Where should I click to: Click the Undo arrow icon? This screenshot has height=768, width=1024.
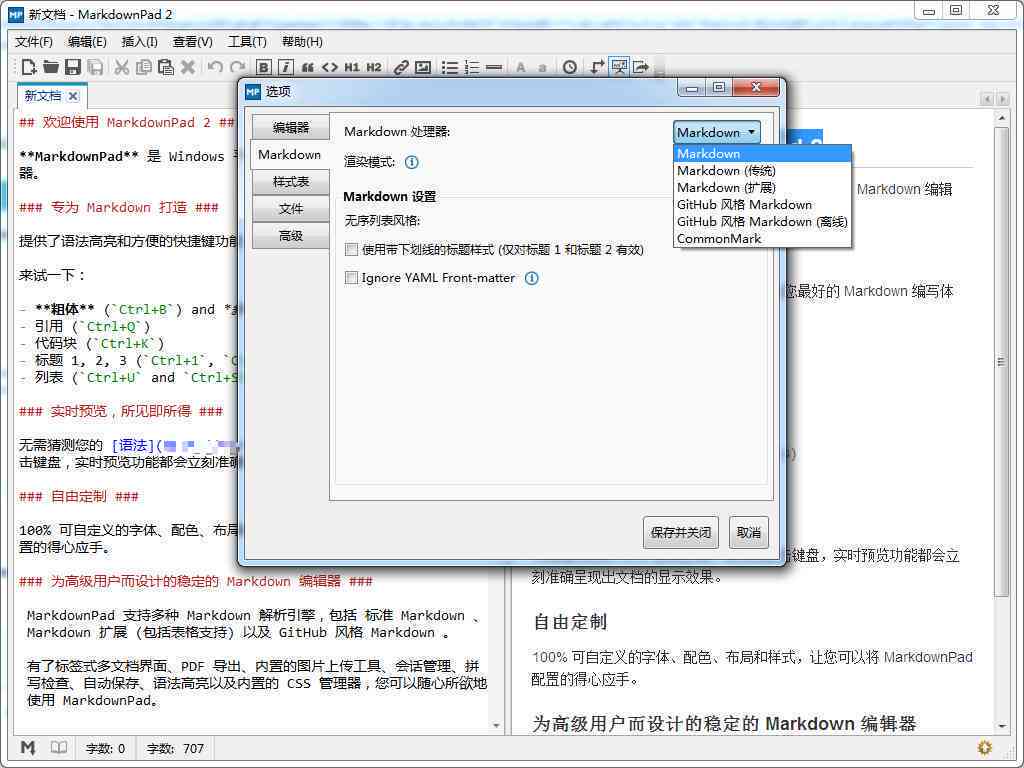click(215, 67)
